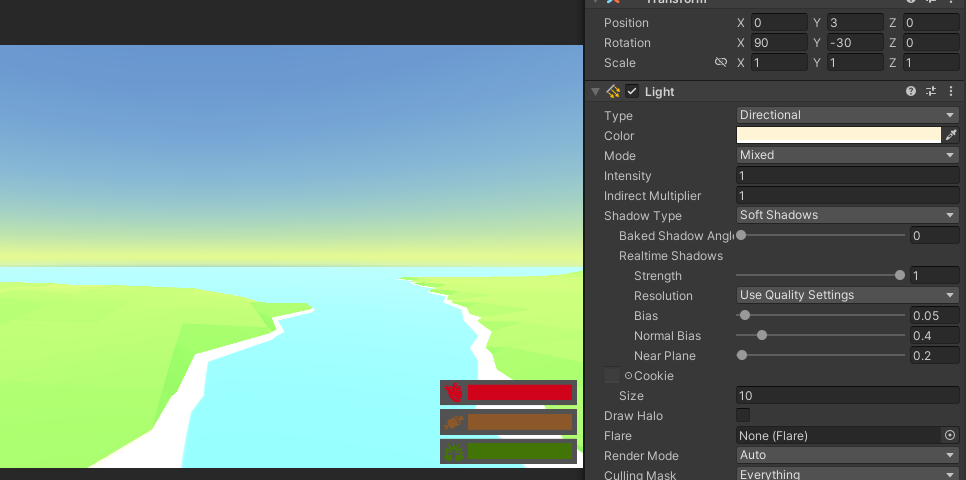This screenshot has height=480, width=966.
Task: Enable the Draw Halo checkbox
Action: point(743,415)
